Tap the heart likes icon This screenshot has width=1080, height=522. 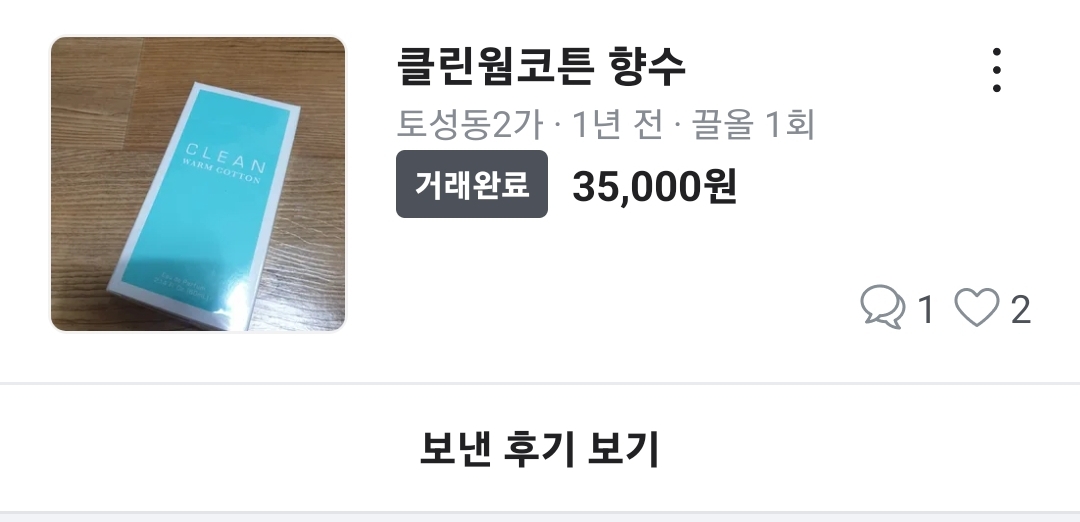[977, 307]
